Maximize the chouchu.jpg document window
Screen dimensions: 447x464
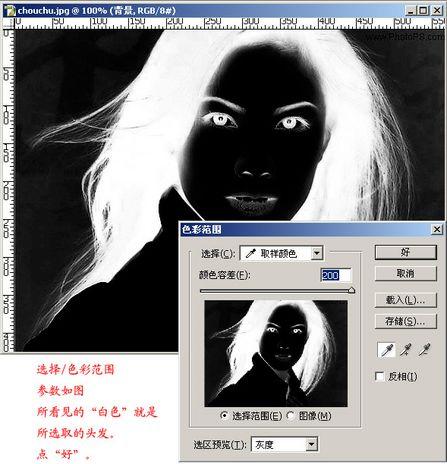click(x=423, y=10)
